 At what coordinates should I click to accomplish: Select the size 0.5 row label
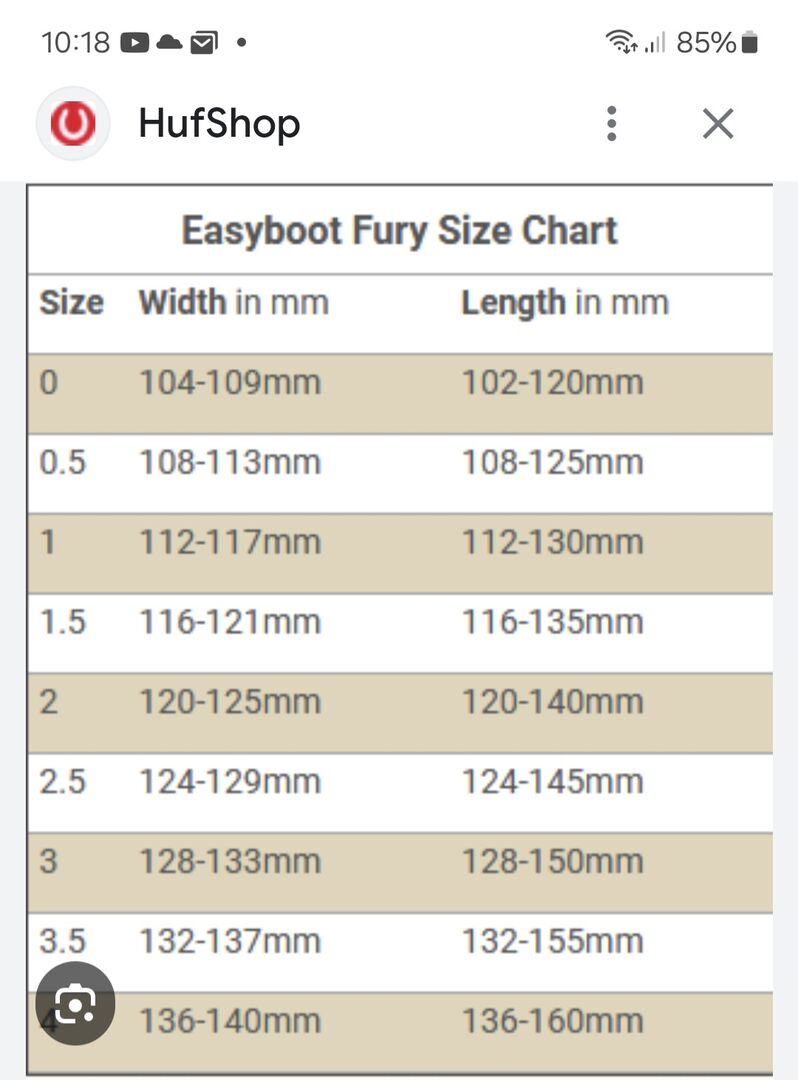coord(63,462)
